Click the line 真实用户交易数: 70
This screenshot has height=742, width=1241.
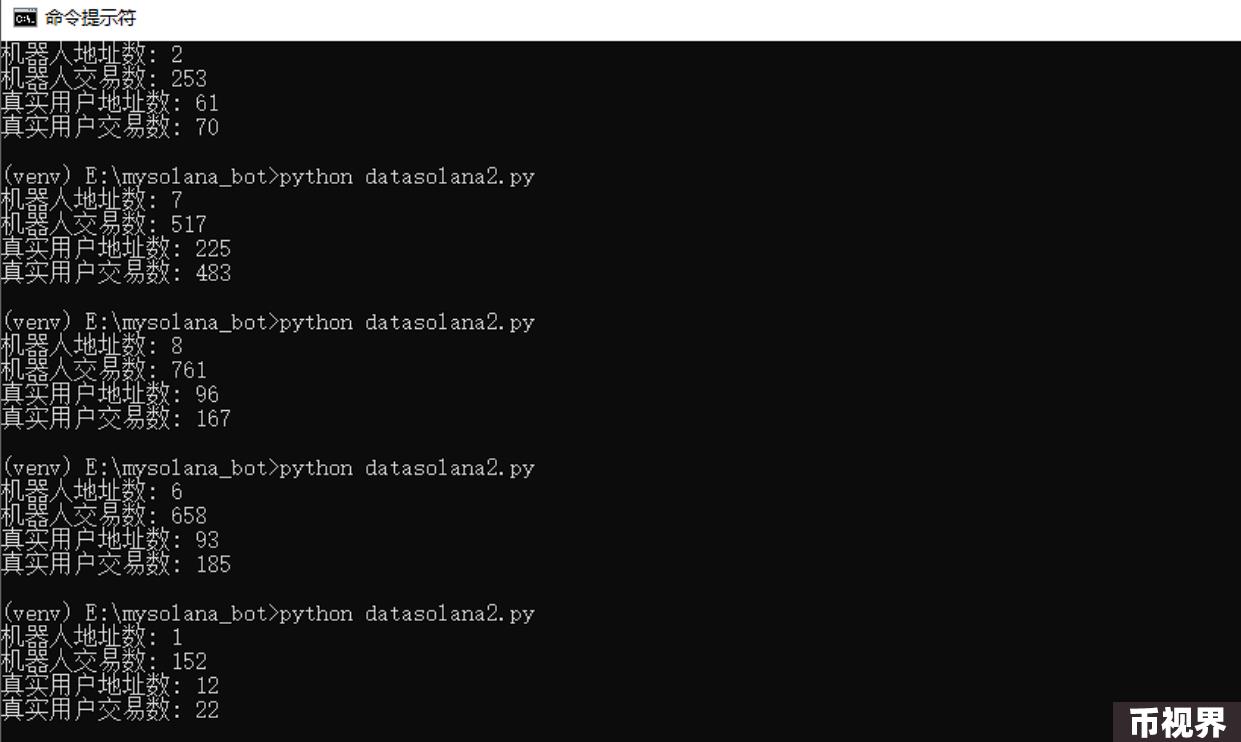pyautogui.click(x=110, y=127)
